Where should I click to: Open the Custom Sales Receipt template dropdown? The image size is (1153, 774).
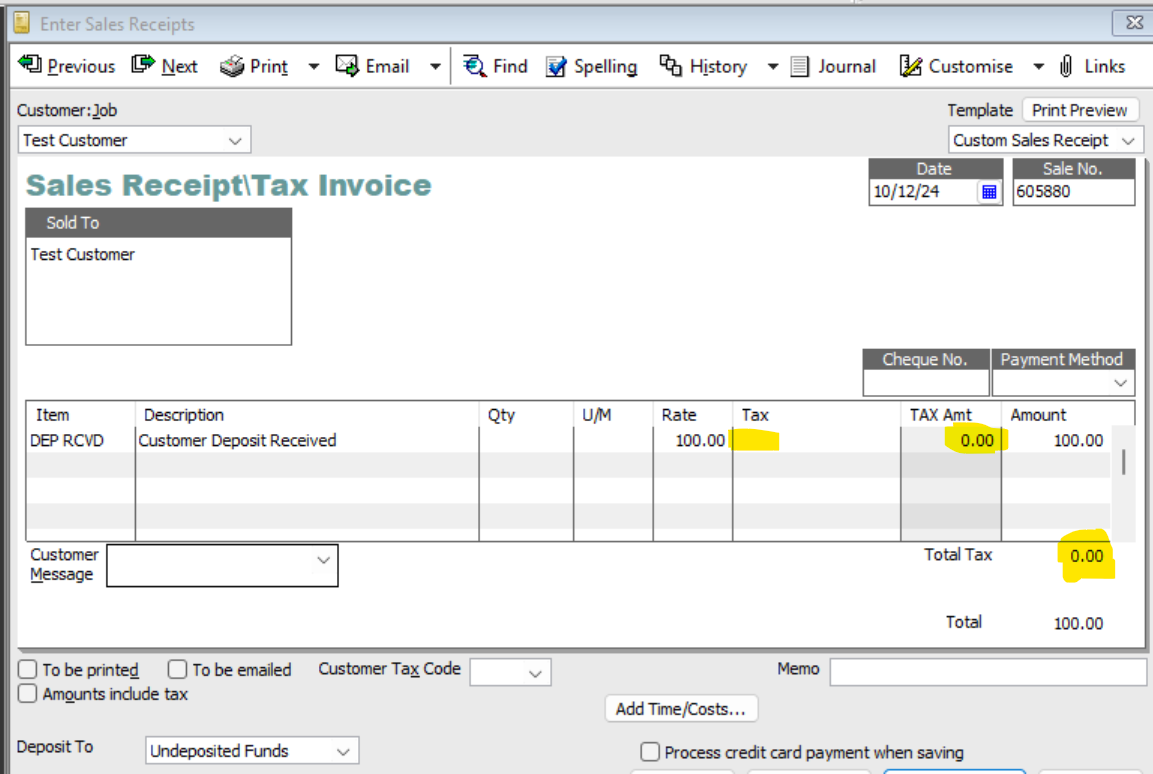coord(1128,140)
